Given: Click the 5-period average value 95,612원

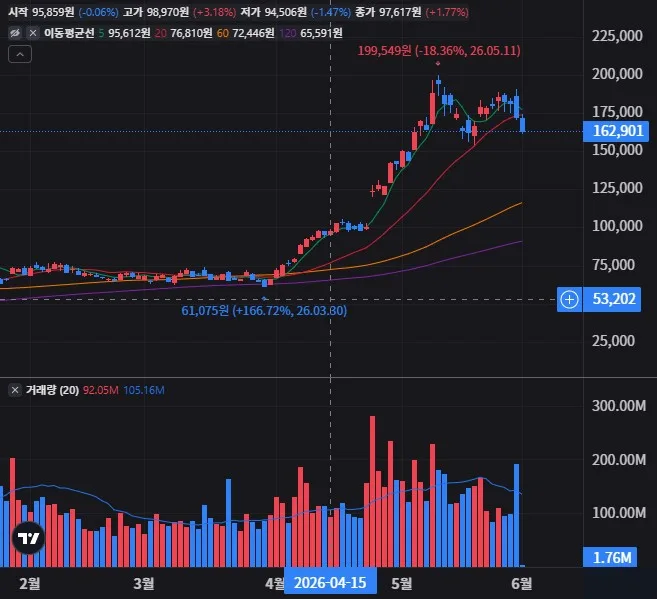Looking at the screenshot, I should (x=129, y=33).
